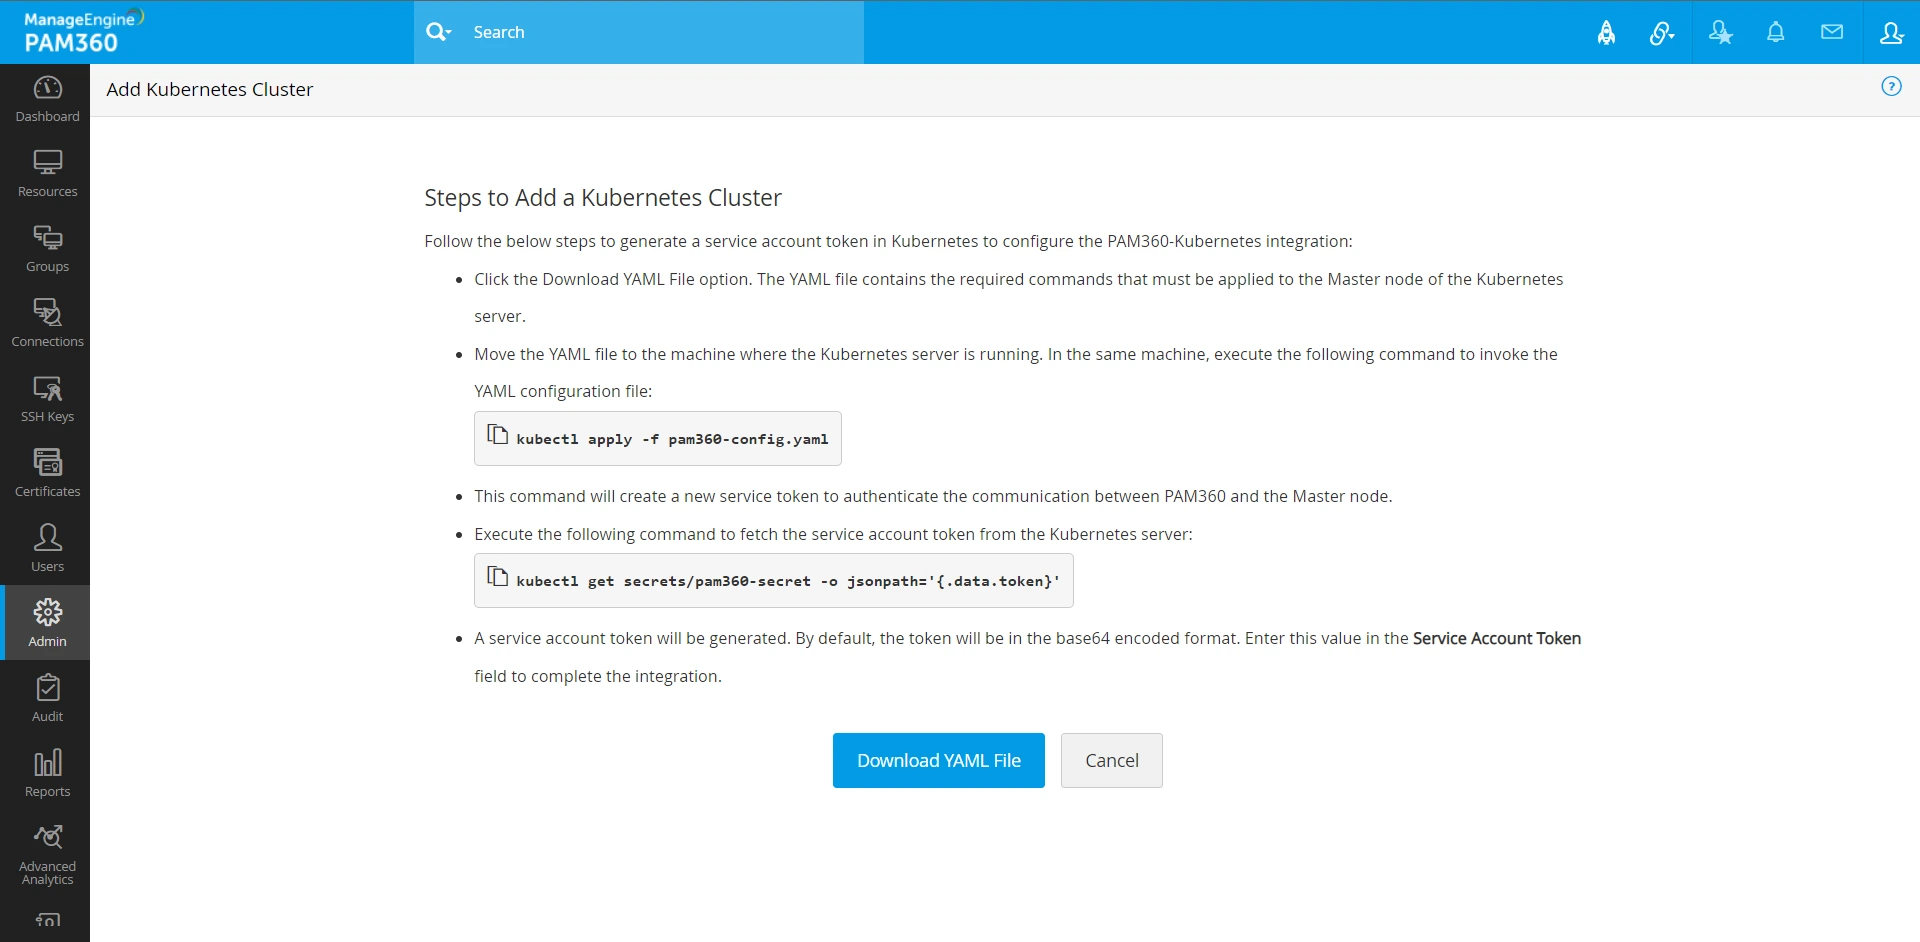The width and height of the screenshot is (1920, 942).
Task: Open the help question mark icon
Action: 1891,87
